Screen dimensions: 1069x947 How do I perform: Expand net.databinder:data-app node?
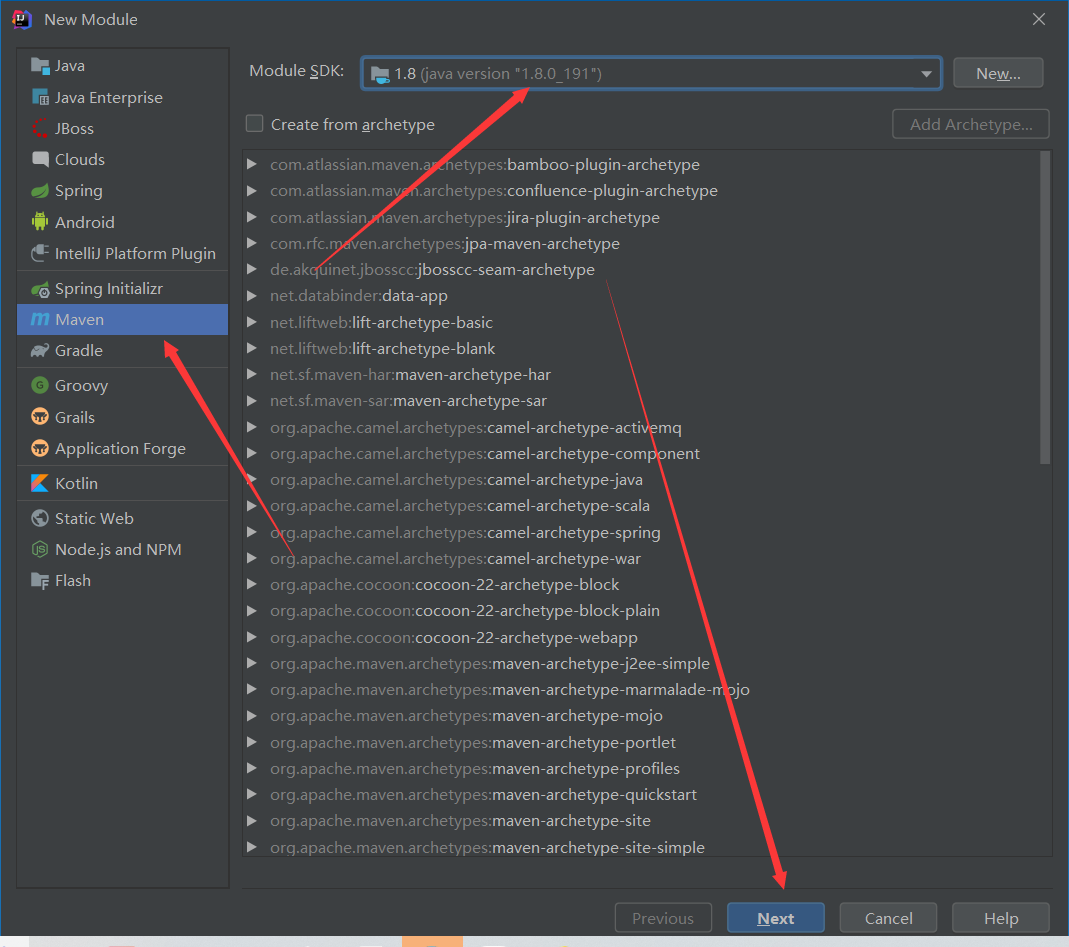252,295
